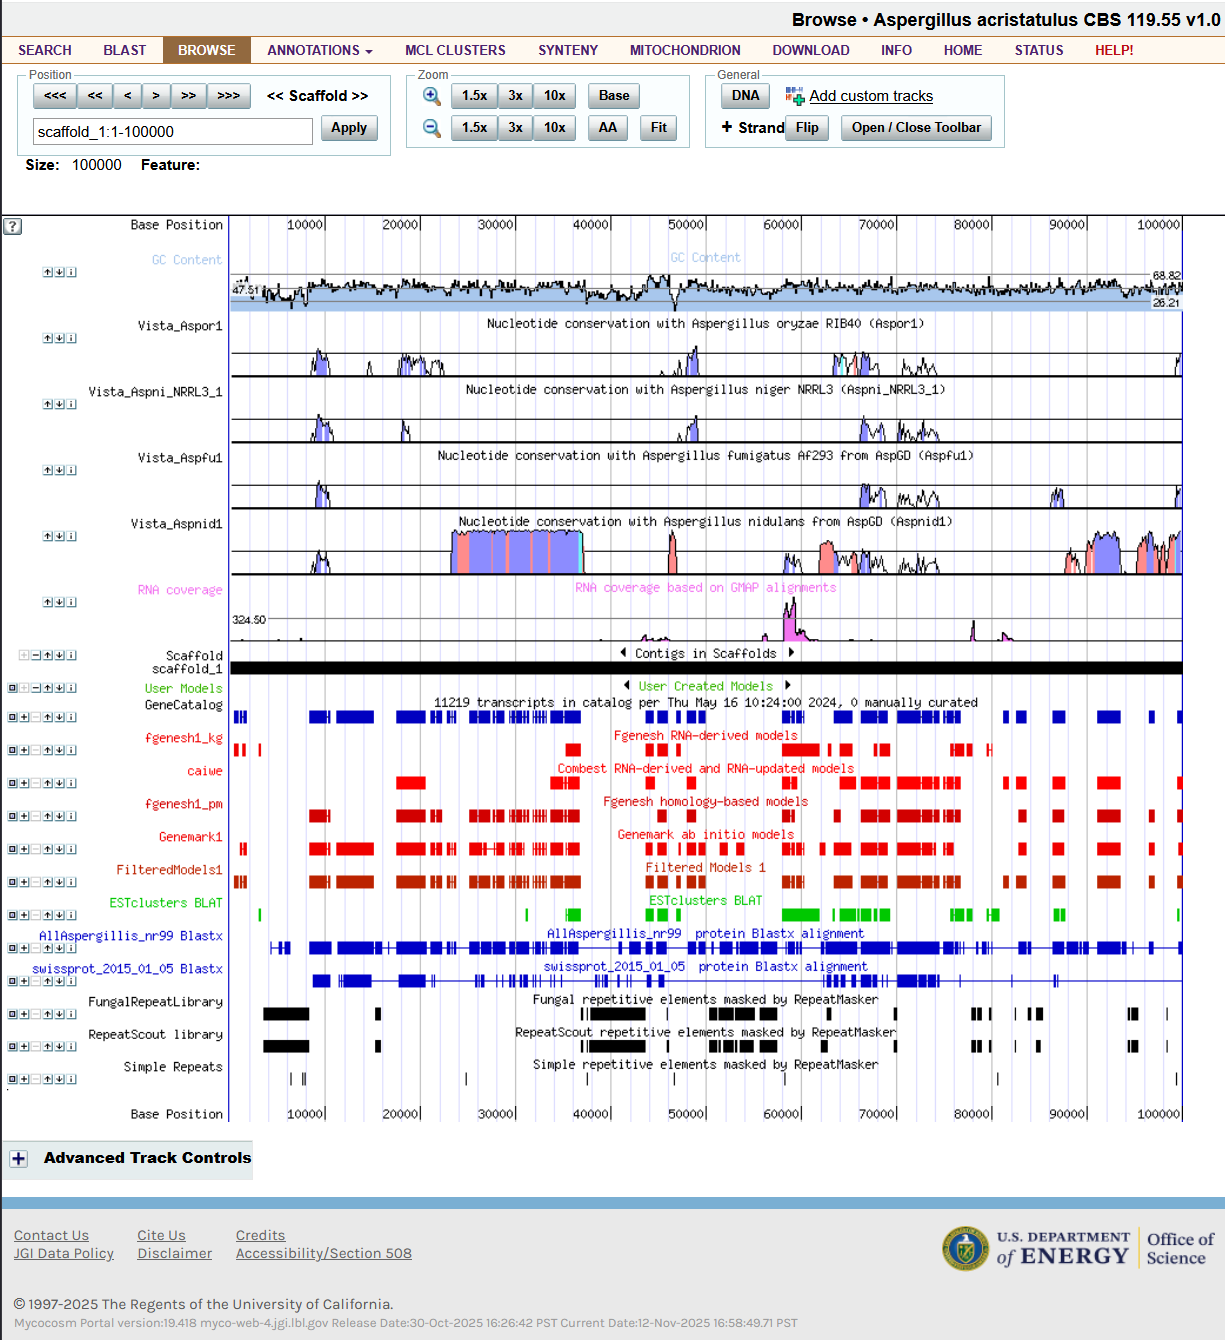Viewport: 1225px width, 1340px height.
Task: Open the ANNOTATIONS dropdown menu
Action: click(x=318, y=50)
